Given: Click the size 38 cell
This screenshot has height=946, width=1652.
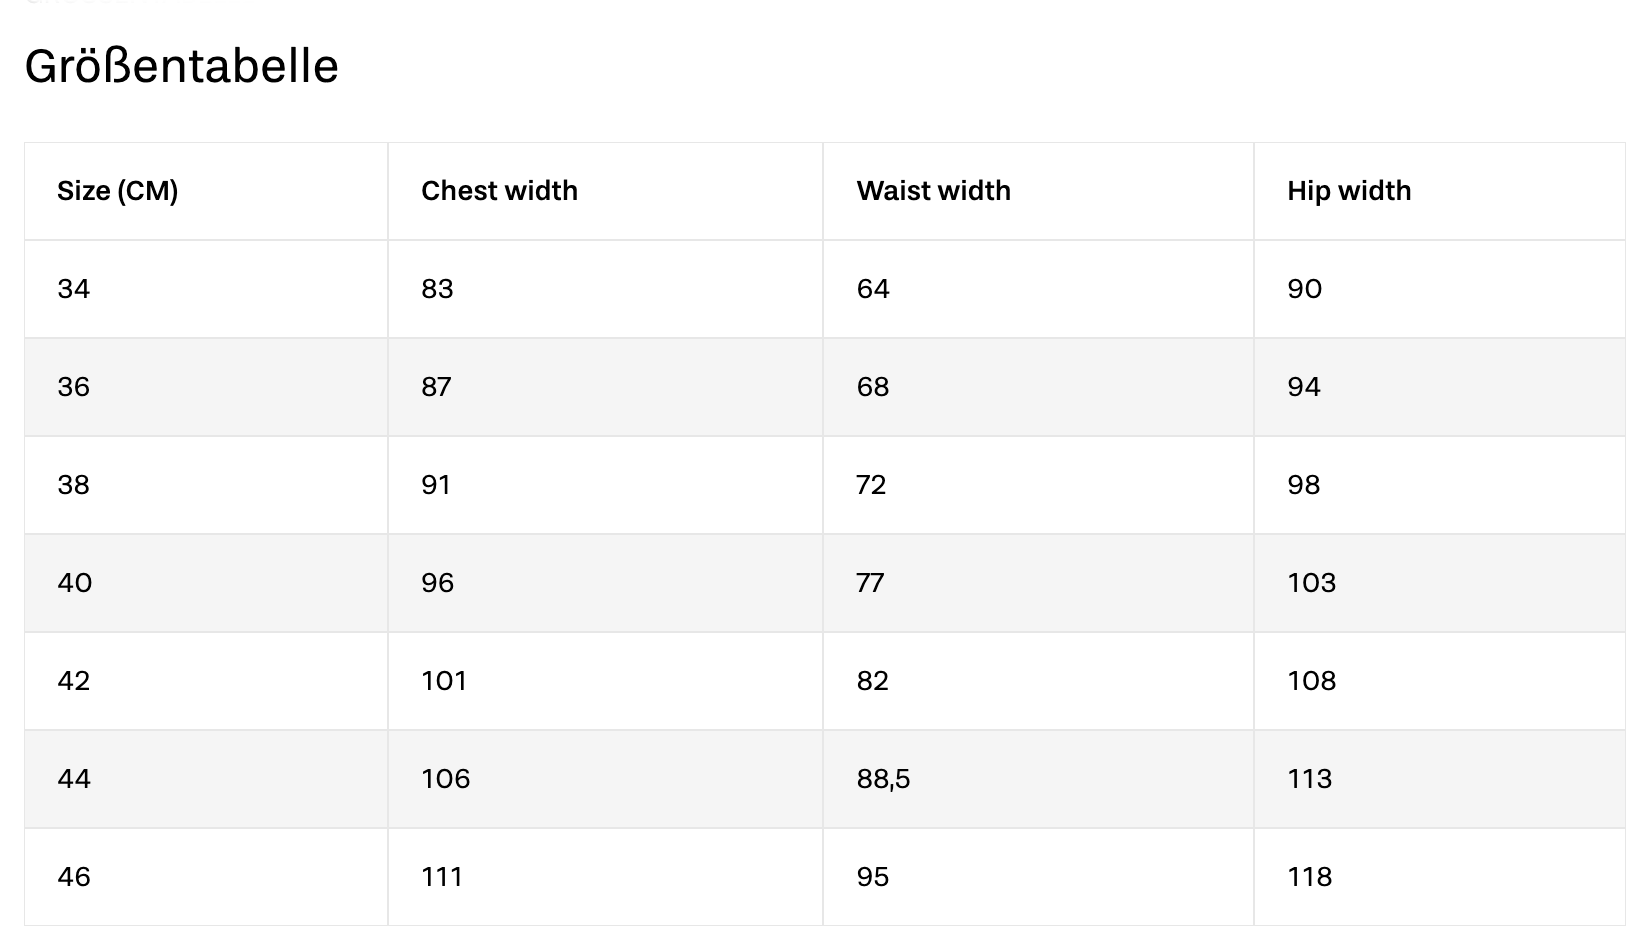Looking at the screenshot, I should click(x=74, y=485).
